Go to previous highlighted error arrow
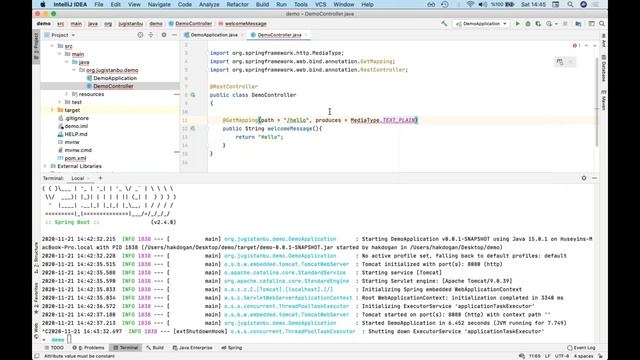 coord(587,45)
